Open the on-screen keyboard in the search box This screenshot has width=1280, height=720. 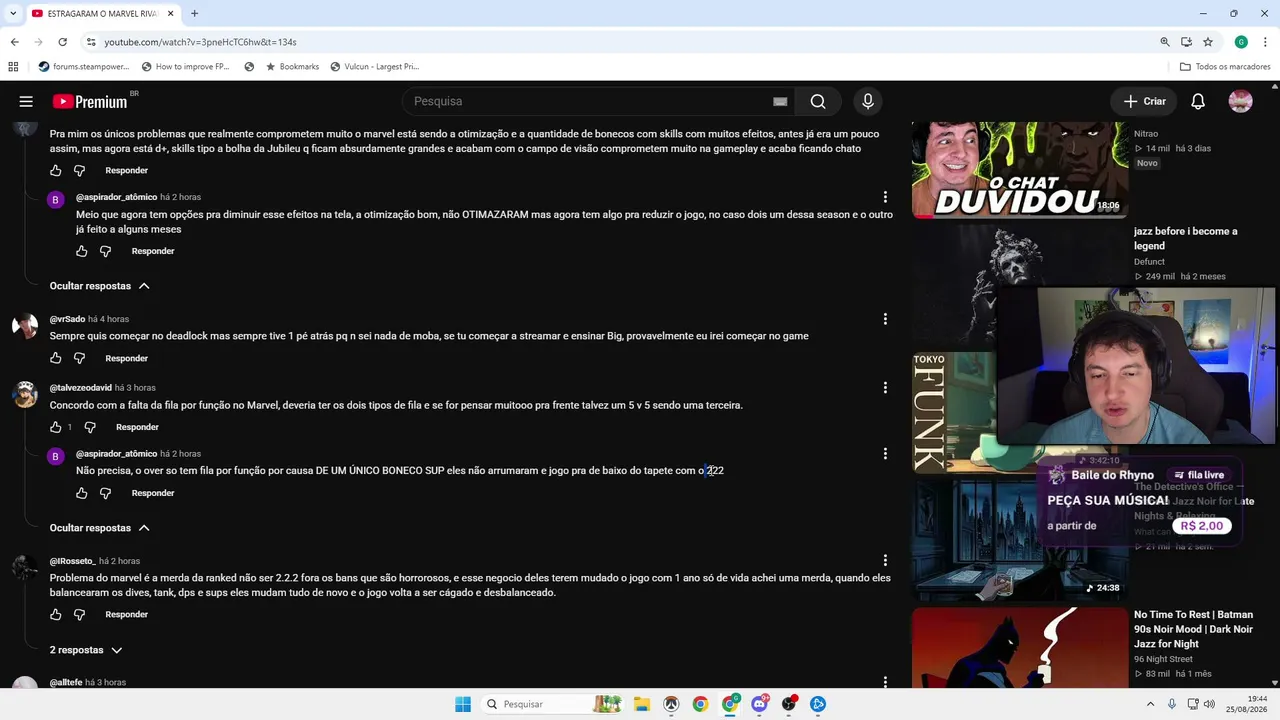780,101
